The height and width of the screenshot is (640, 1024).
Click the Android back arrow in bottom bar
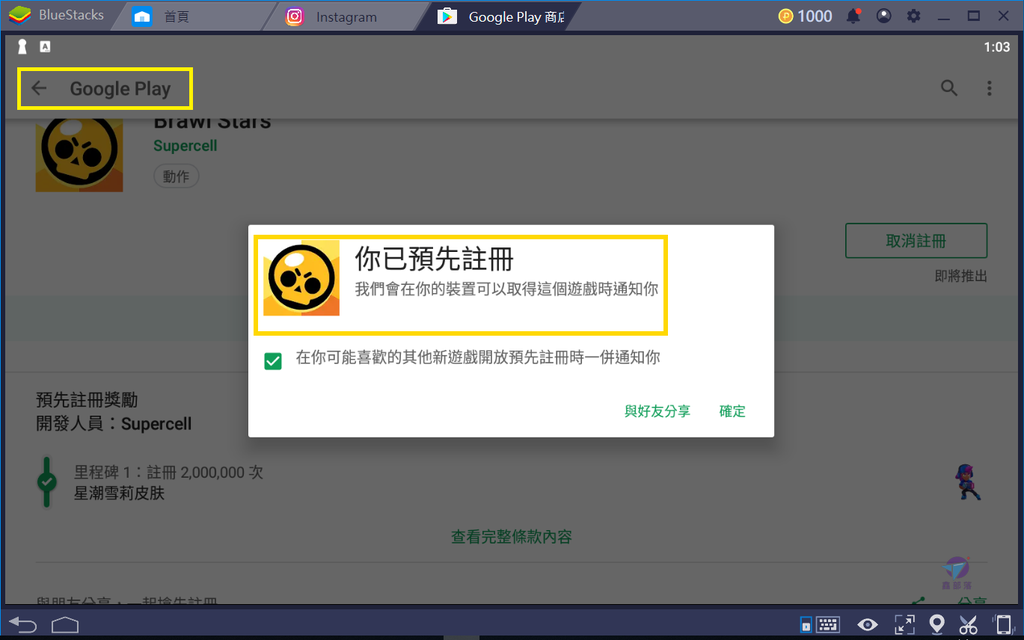(23, 625)
